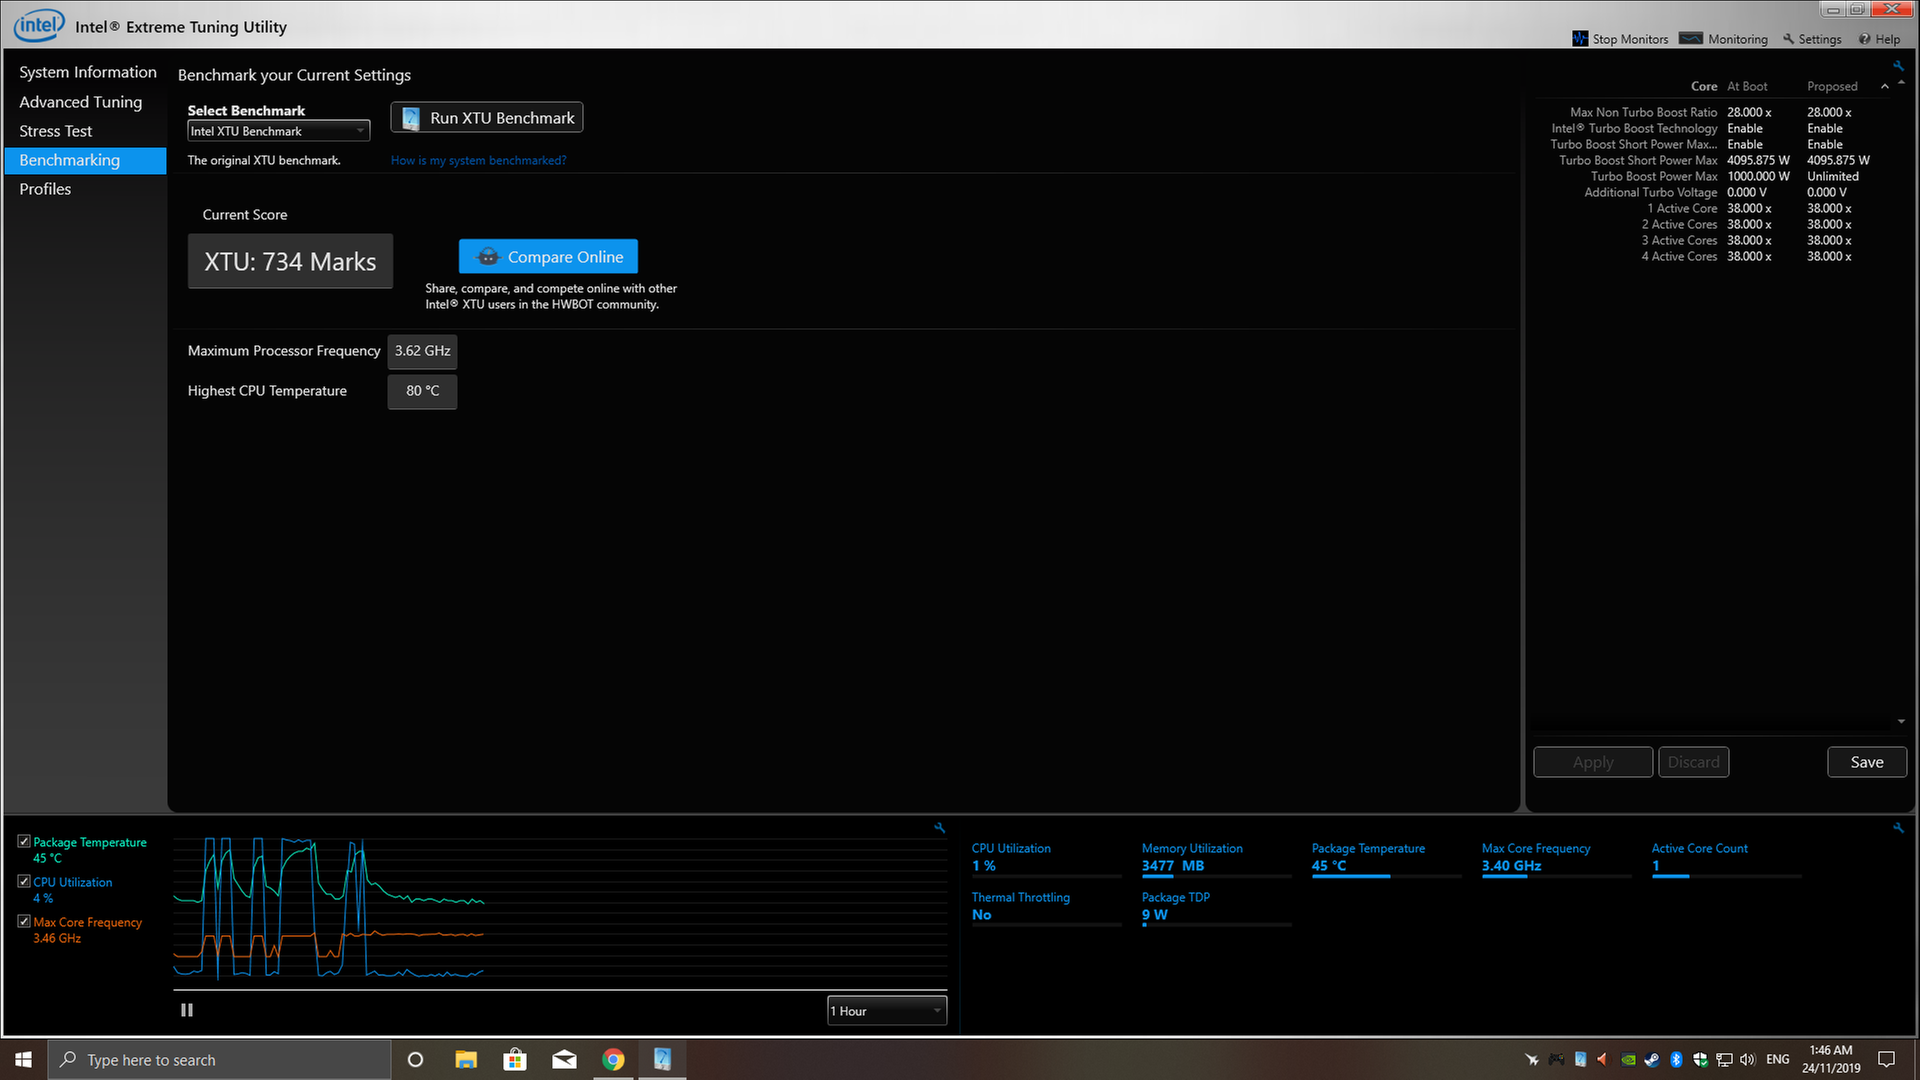Click the Bluetooth tray icon
The height and width of the screenshot is (1080, 1920).
(x=1676, y=1059)
